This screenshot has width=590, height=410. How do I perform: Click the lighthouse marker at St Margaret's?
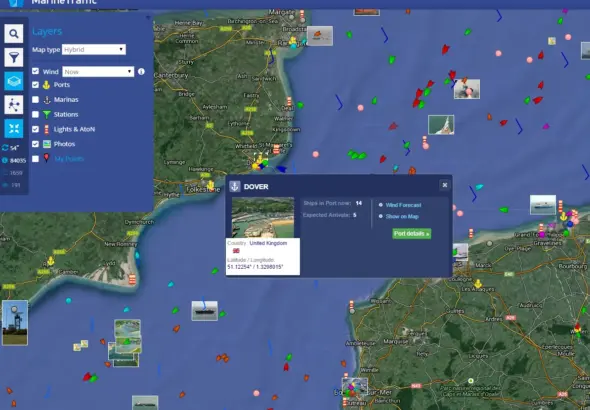click(276, 149)
